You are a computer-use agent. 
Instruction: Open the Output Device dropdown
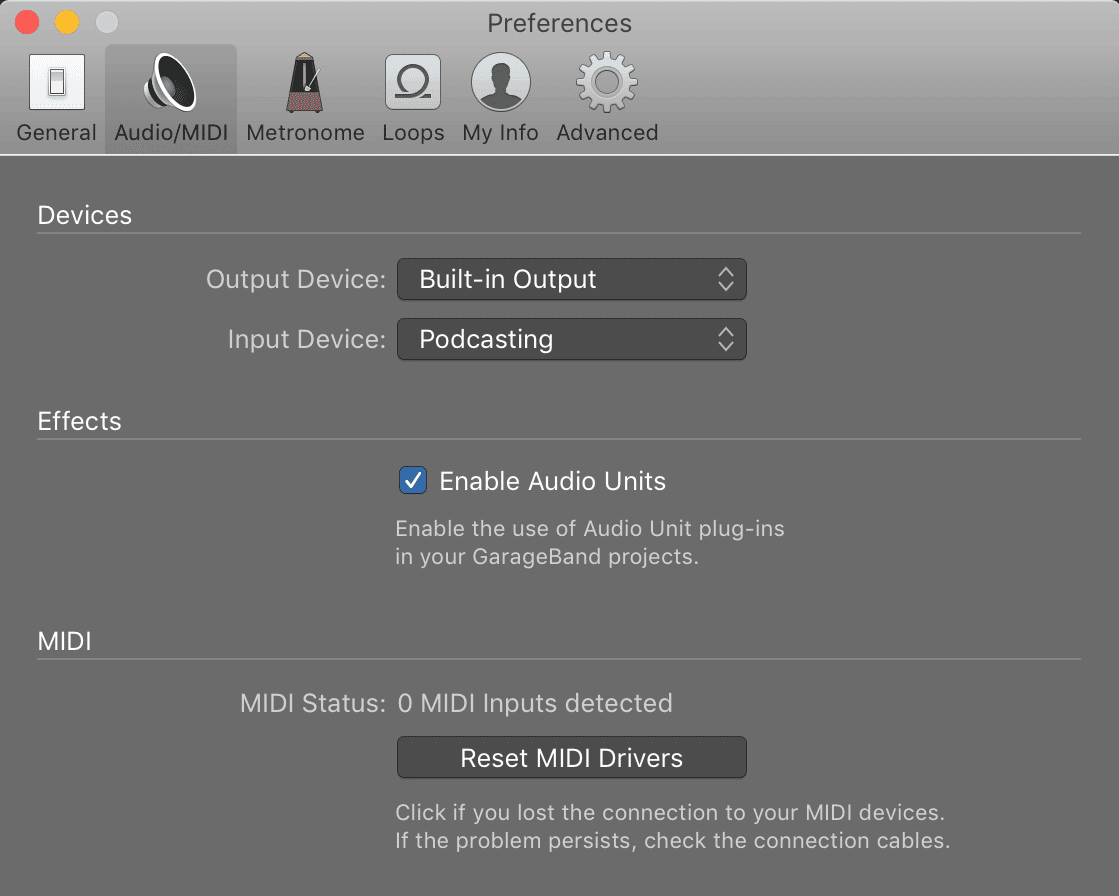pos(571,279)
